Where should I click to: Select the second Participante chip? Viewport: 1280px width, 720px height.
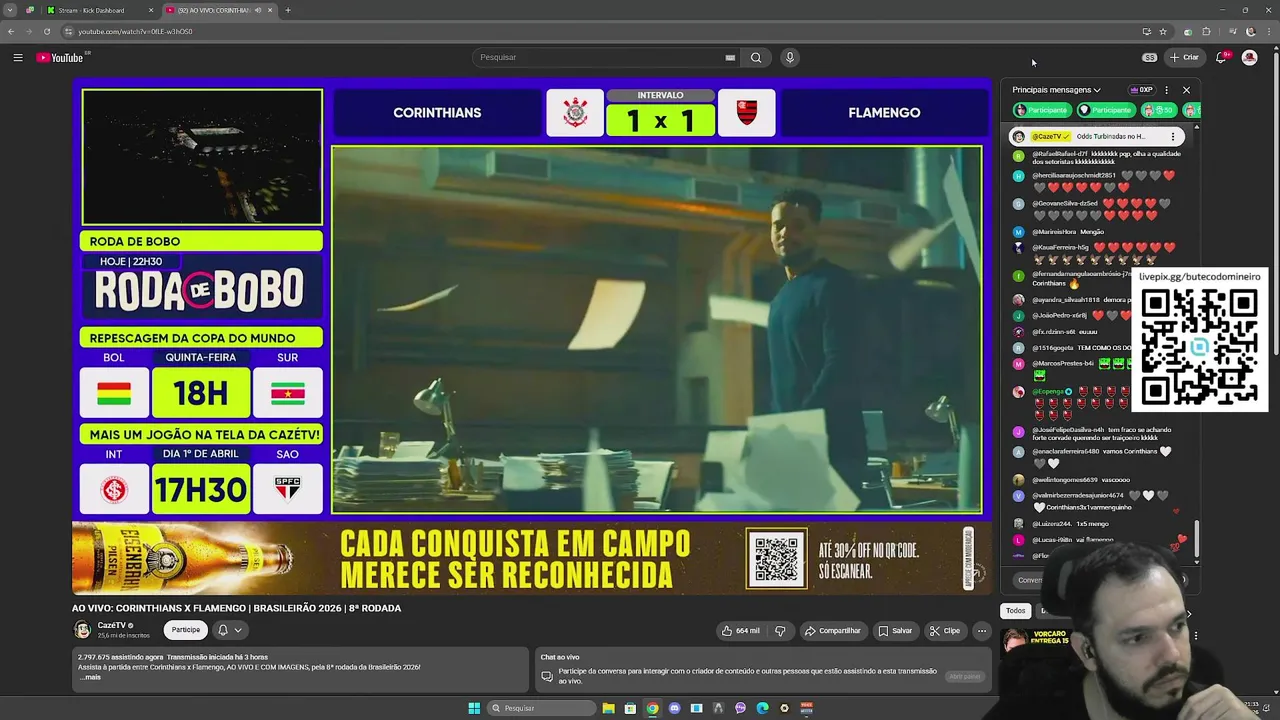tap(1105, 110)
